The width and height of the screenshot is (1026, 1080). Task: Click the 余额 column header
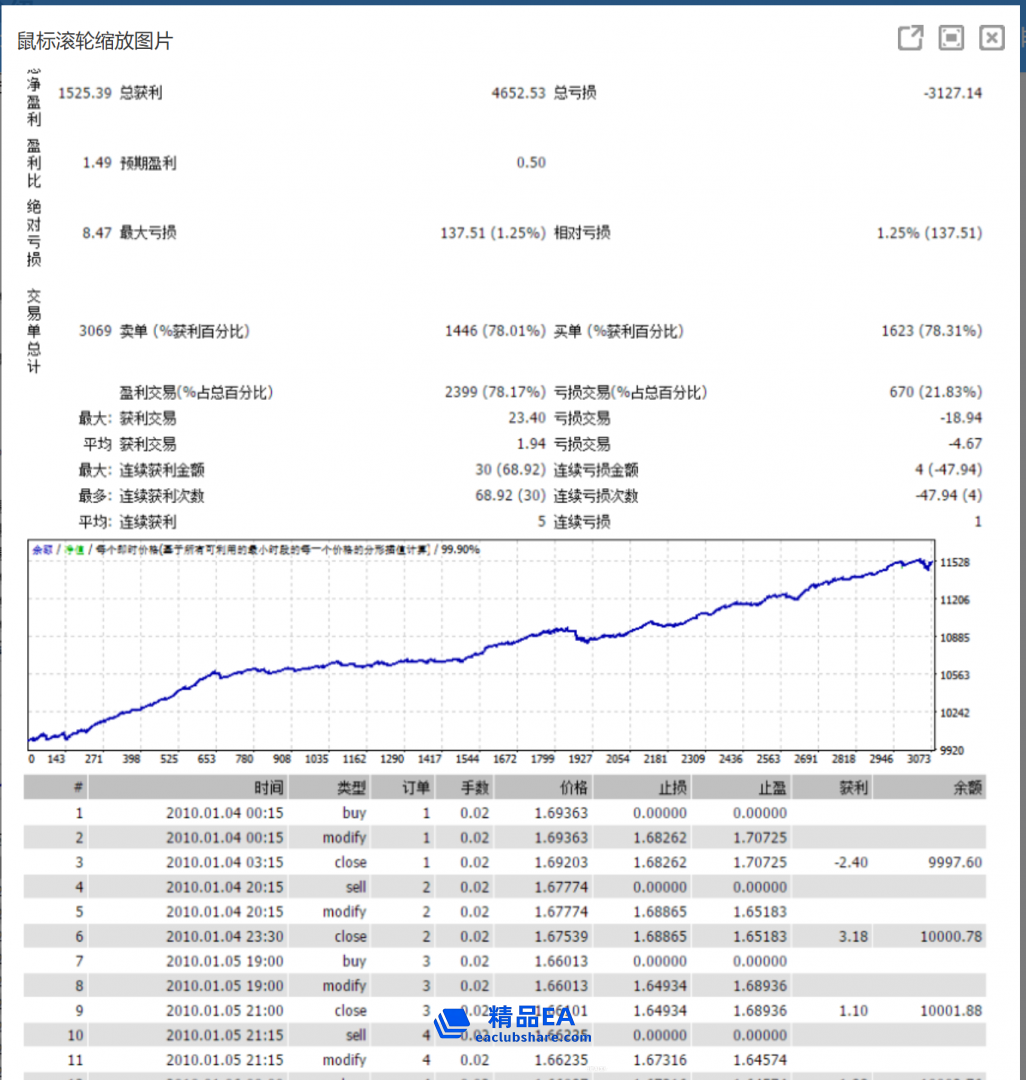[x=967, y=788]
